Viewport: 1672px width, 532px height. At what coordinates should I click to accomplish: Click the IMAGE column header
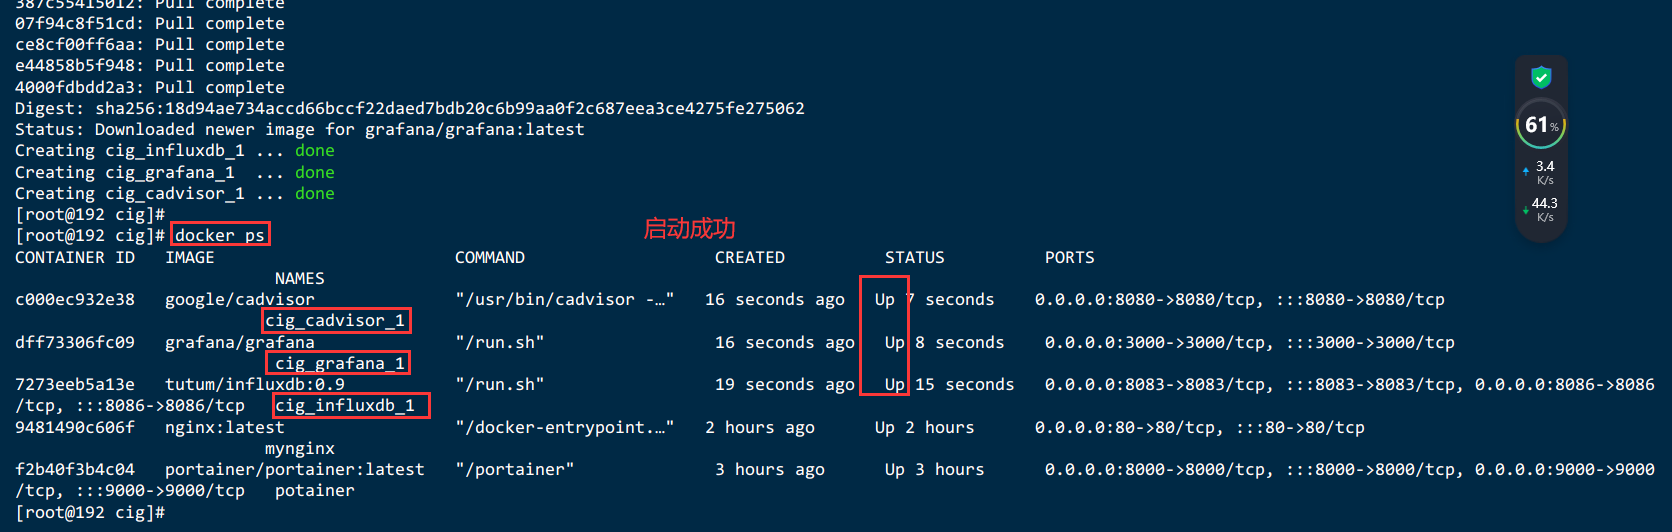pyautogui.click(x=190, y=257)
